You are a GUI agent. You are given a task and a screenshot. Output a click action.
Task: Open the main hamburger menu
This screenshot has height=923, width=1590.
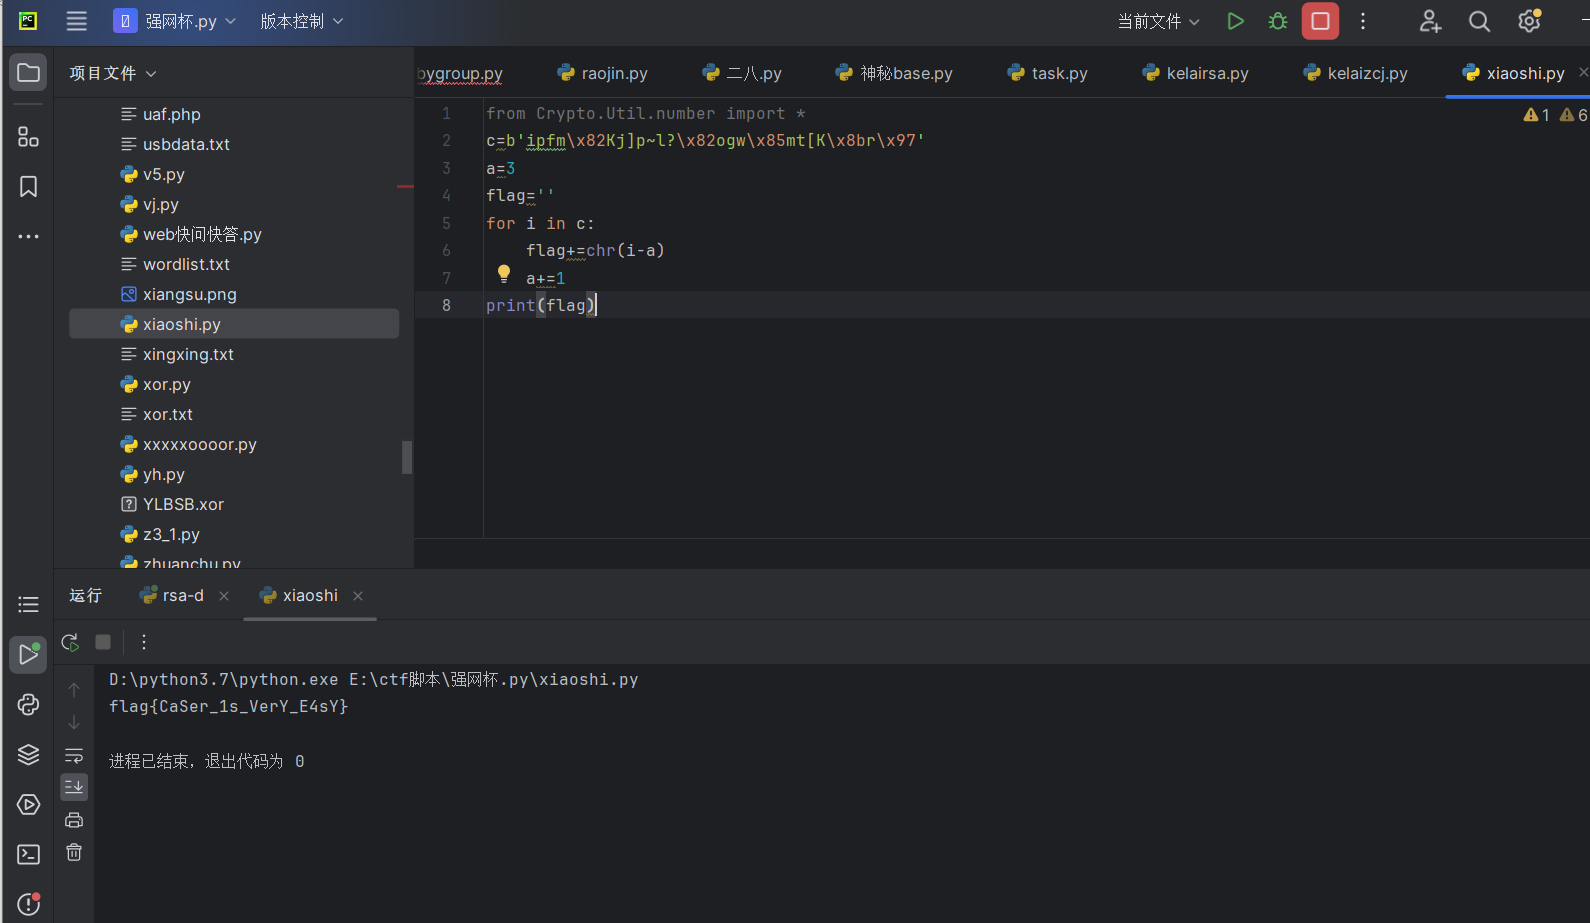pyautogui.click(x=77, y=21)
